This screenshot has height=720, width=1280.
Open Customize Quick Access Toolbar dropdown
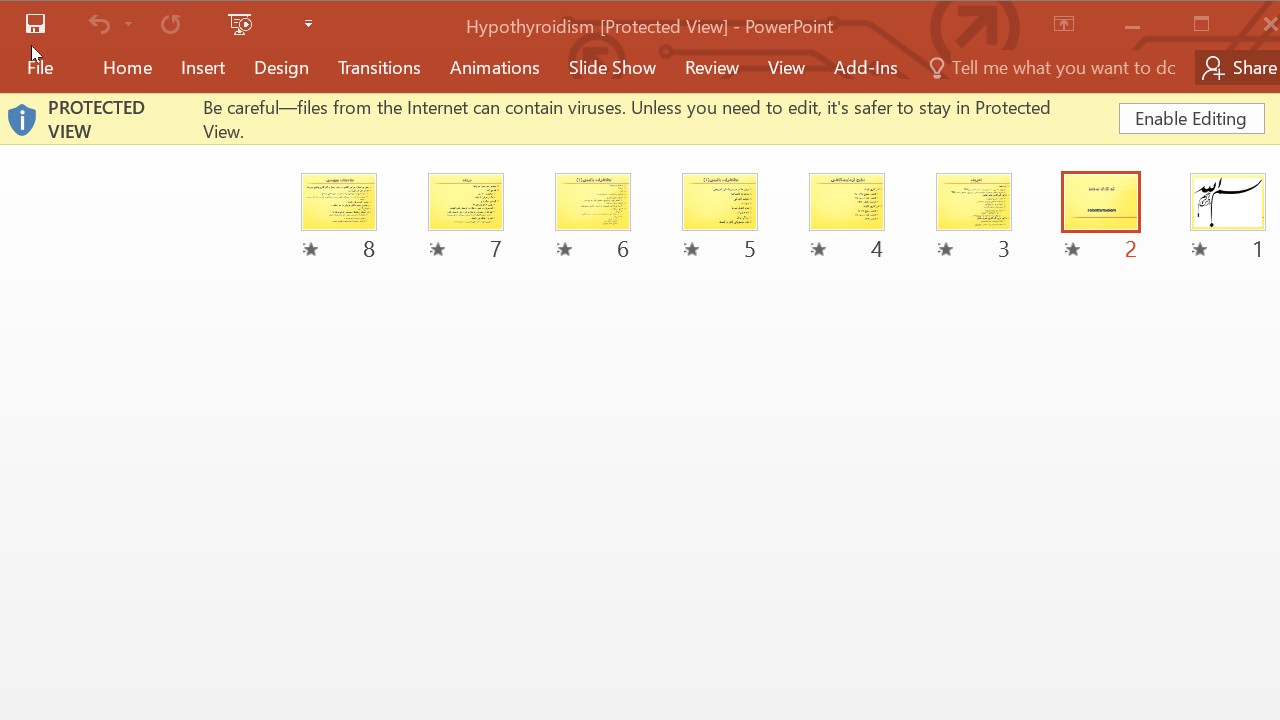308,24
